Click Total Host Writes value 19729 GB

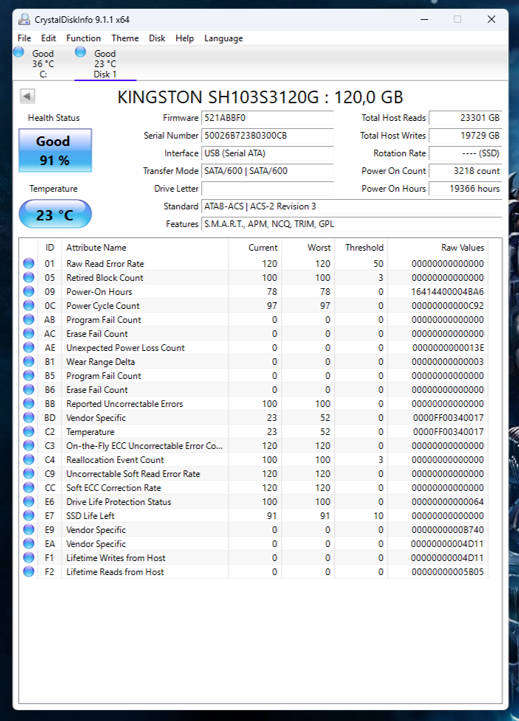(465, 136)
